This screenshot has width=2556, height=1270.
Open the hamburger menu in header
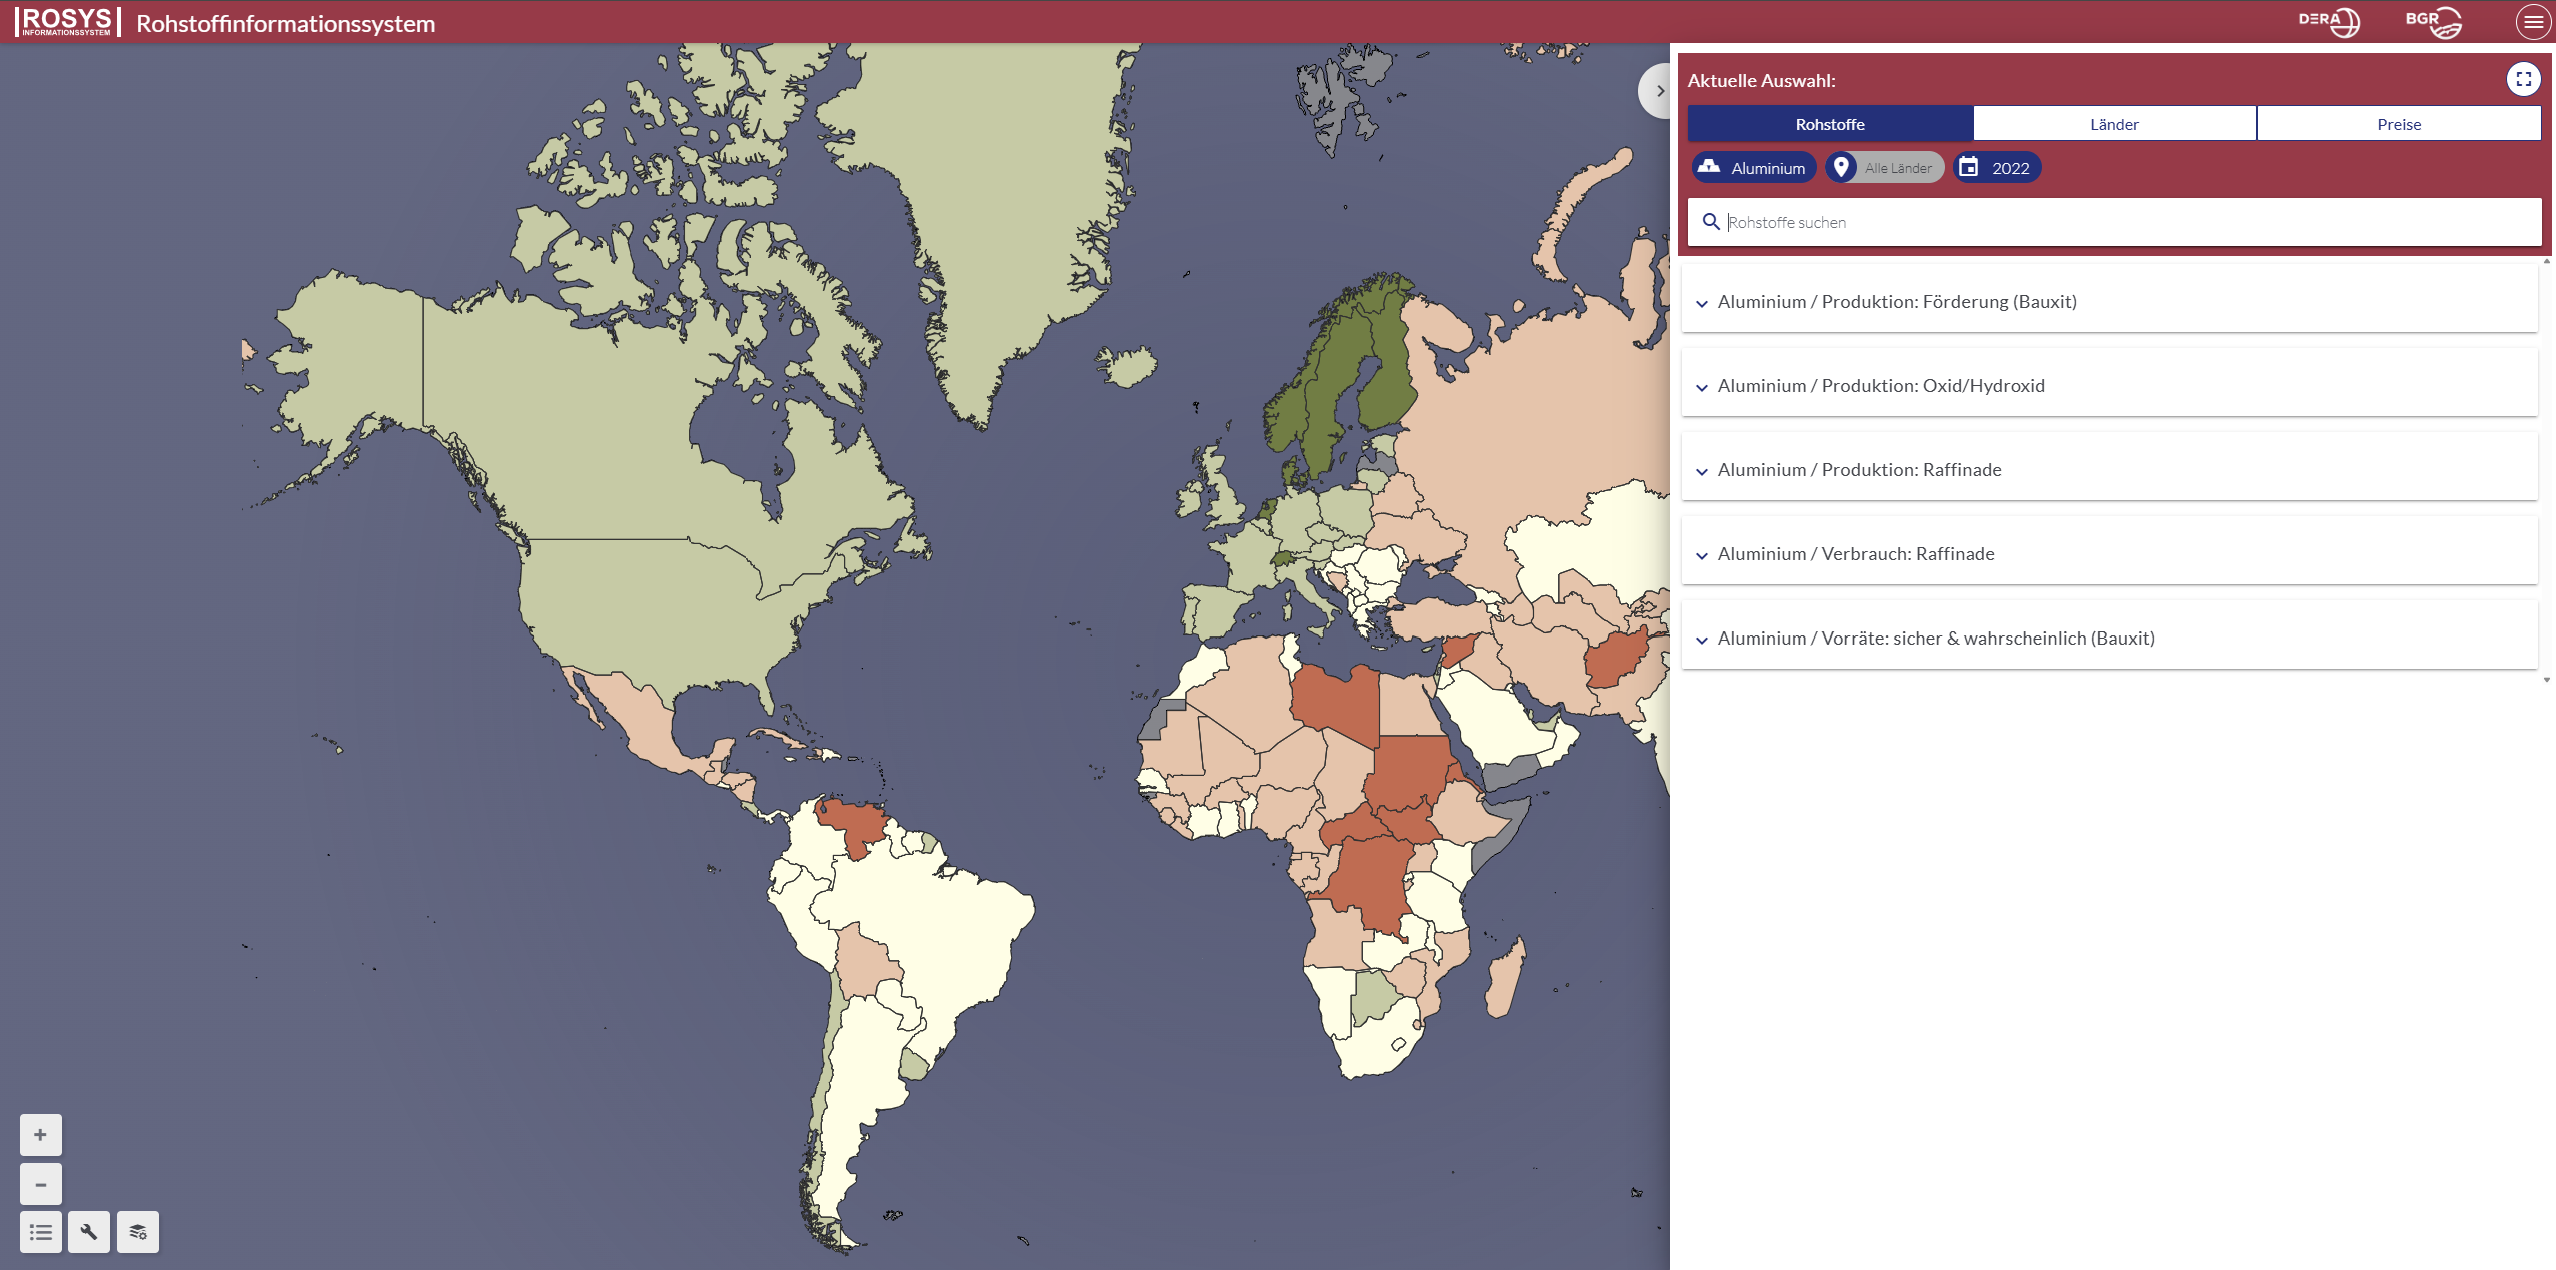point(2533,22)
